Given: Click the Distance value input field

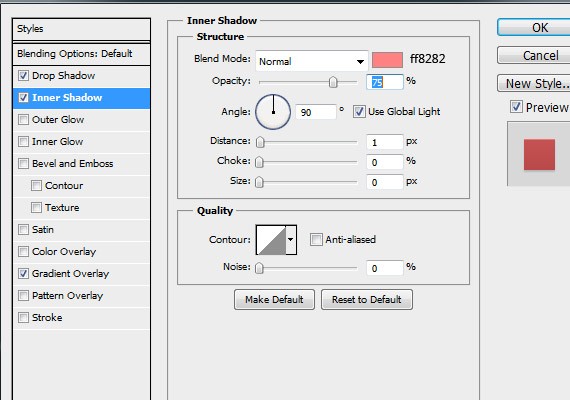Looking at the screenshot, I should [x=385, y=142].
